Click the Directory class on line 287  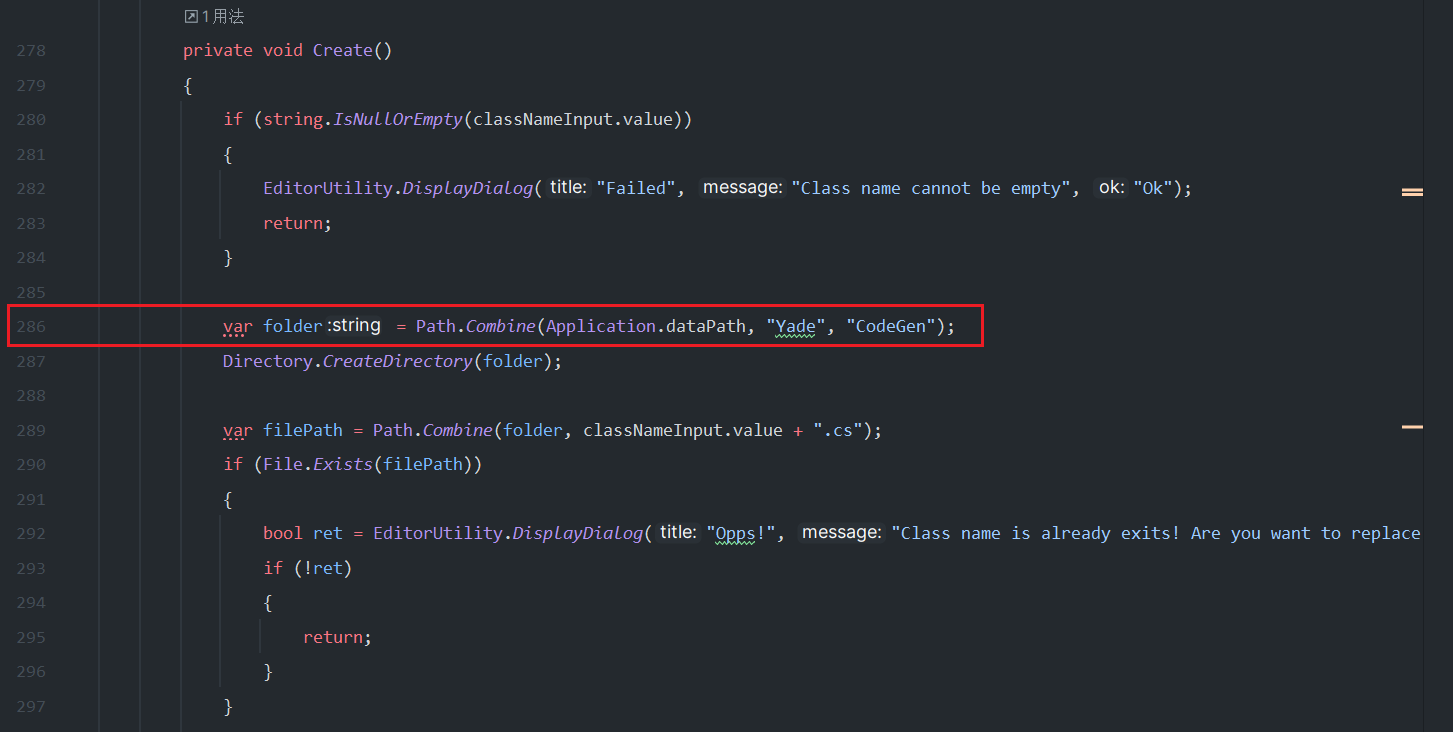point(267,361)
